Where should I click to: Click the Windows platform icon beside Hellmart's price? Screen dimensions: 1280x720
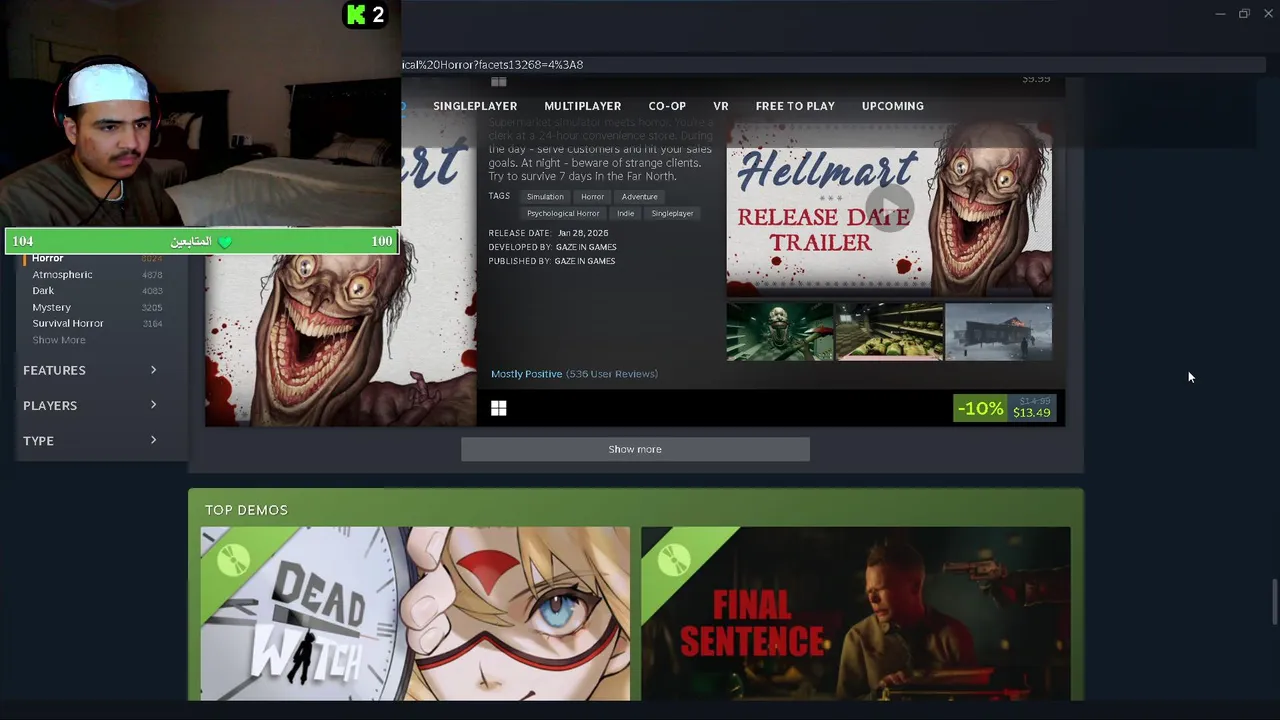point(498,408)
